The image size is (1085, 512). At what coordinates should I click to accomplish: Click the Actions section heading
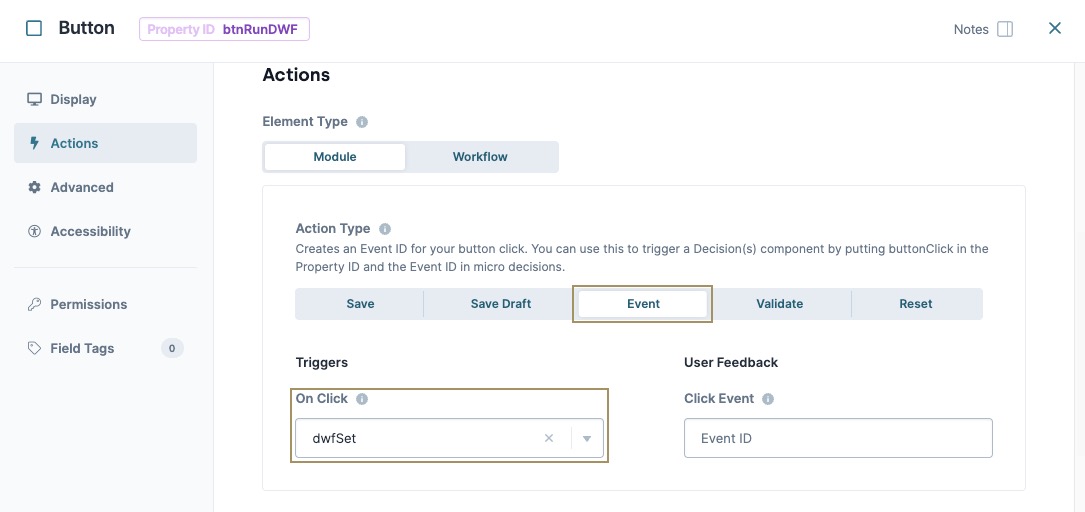click(x=296, y=75)
